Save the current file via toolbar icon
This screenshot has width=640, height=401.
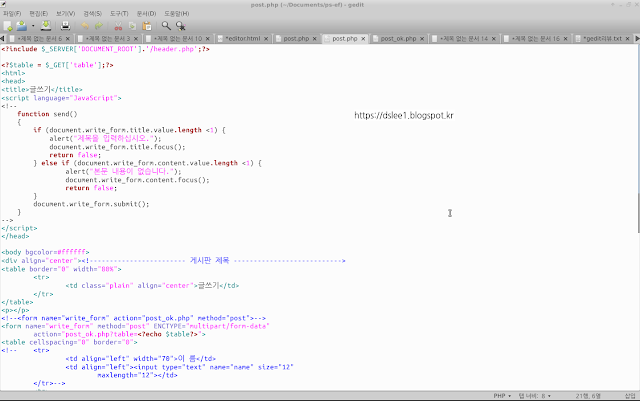click(x=46, y=26)
